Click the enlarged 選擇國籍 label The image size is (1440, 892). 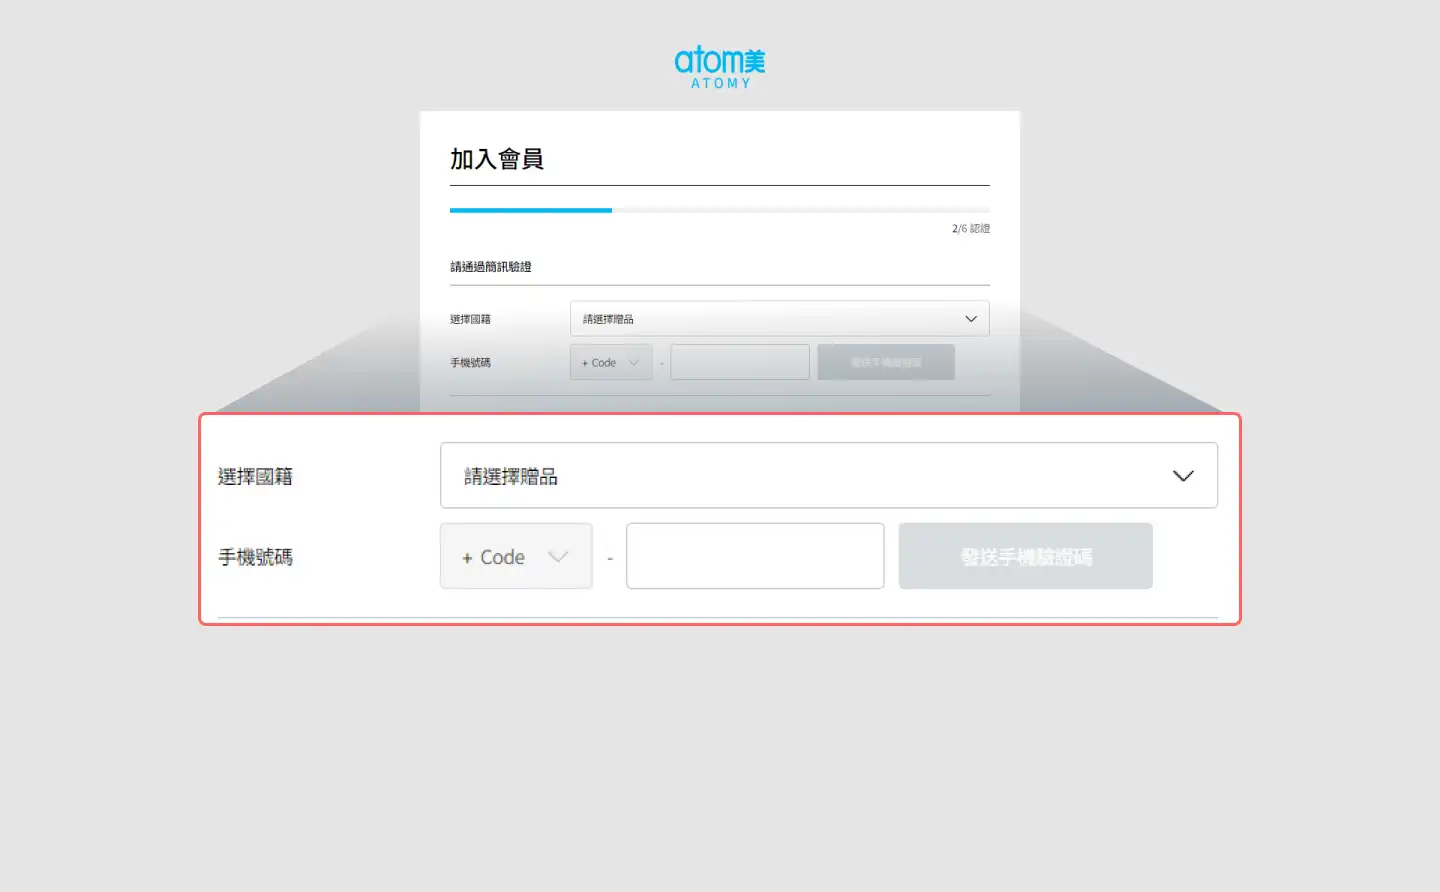click(256, 477)
